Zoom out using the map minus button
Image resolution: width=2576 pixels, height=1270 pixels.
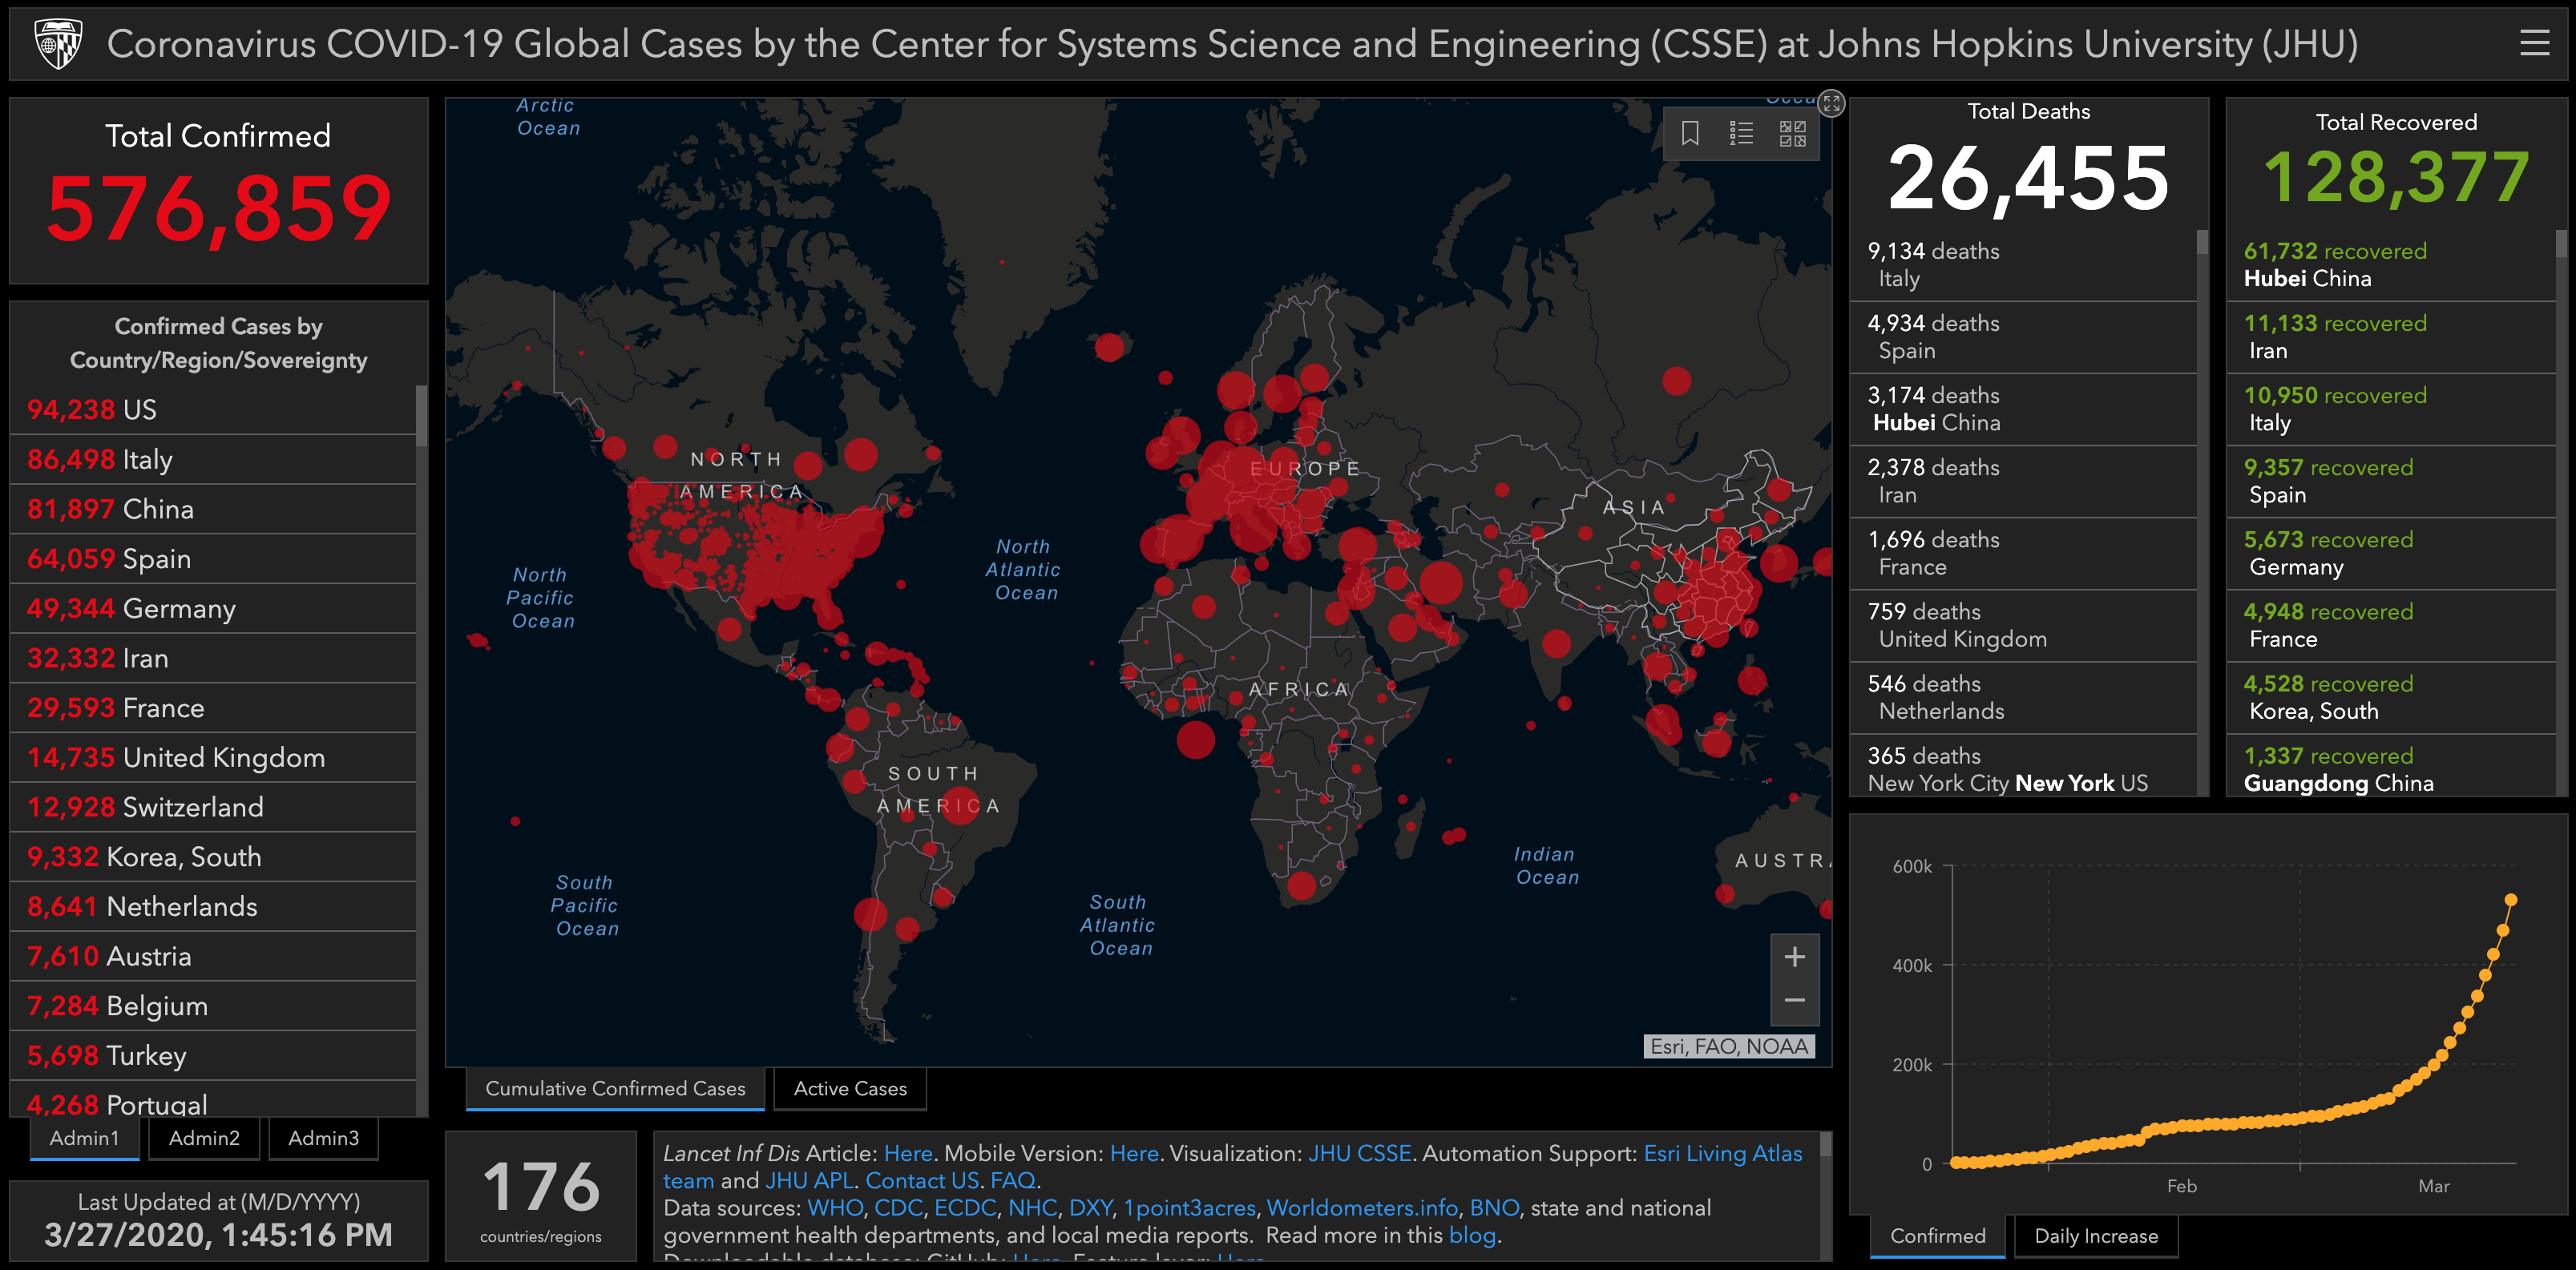[1795, 1000]
